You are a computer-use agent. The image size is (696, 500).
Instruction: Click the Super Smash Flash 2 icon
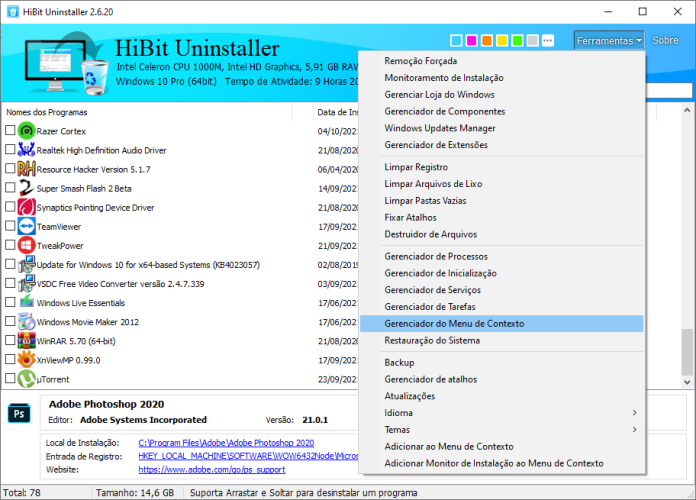tap(27, 188)
